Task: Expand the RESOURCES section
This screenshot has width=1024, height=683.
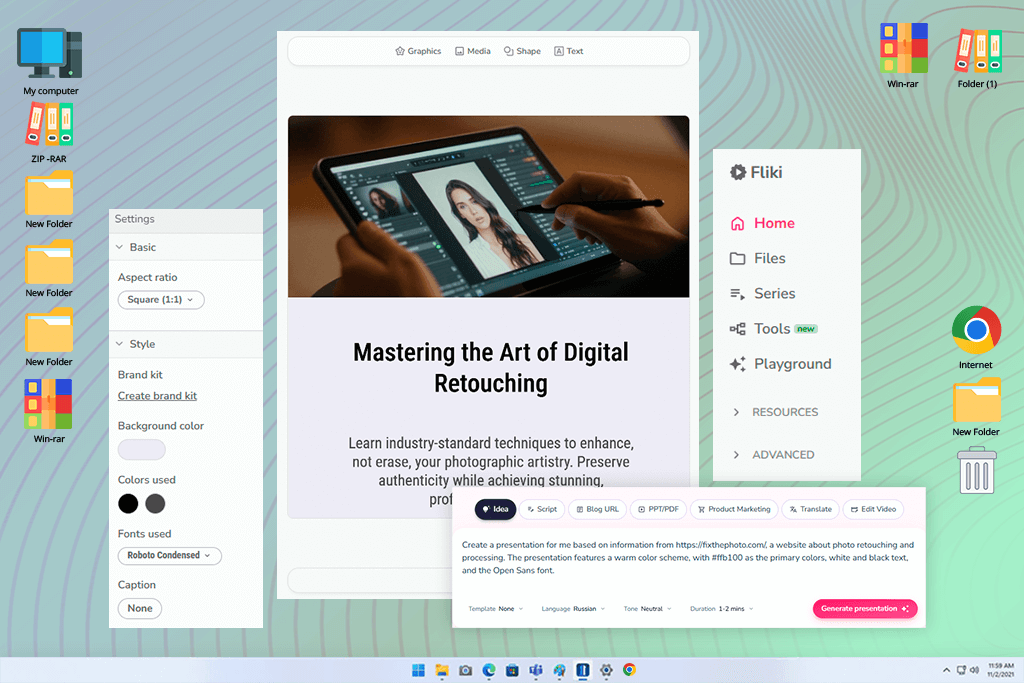Action: tap(775, 412)
